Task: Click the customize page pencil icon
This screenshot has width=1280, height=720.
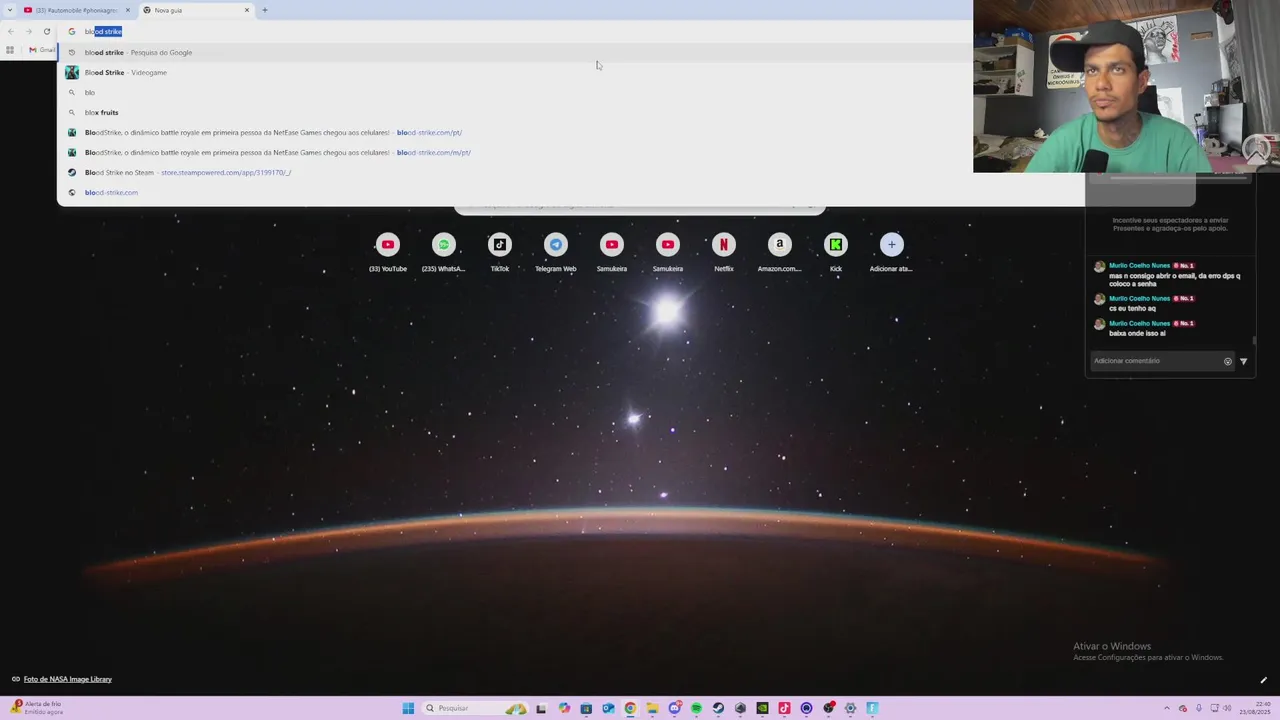Action: point(1263,680)
